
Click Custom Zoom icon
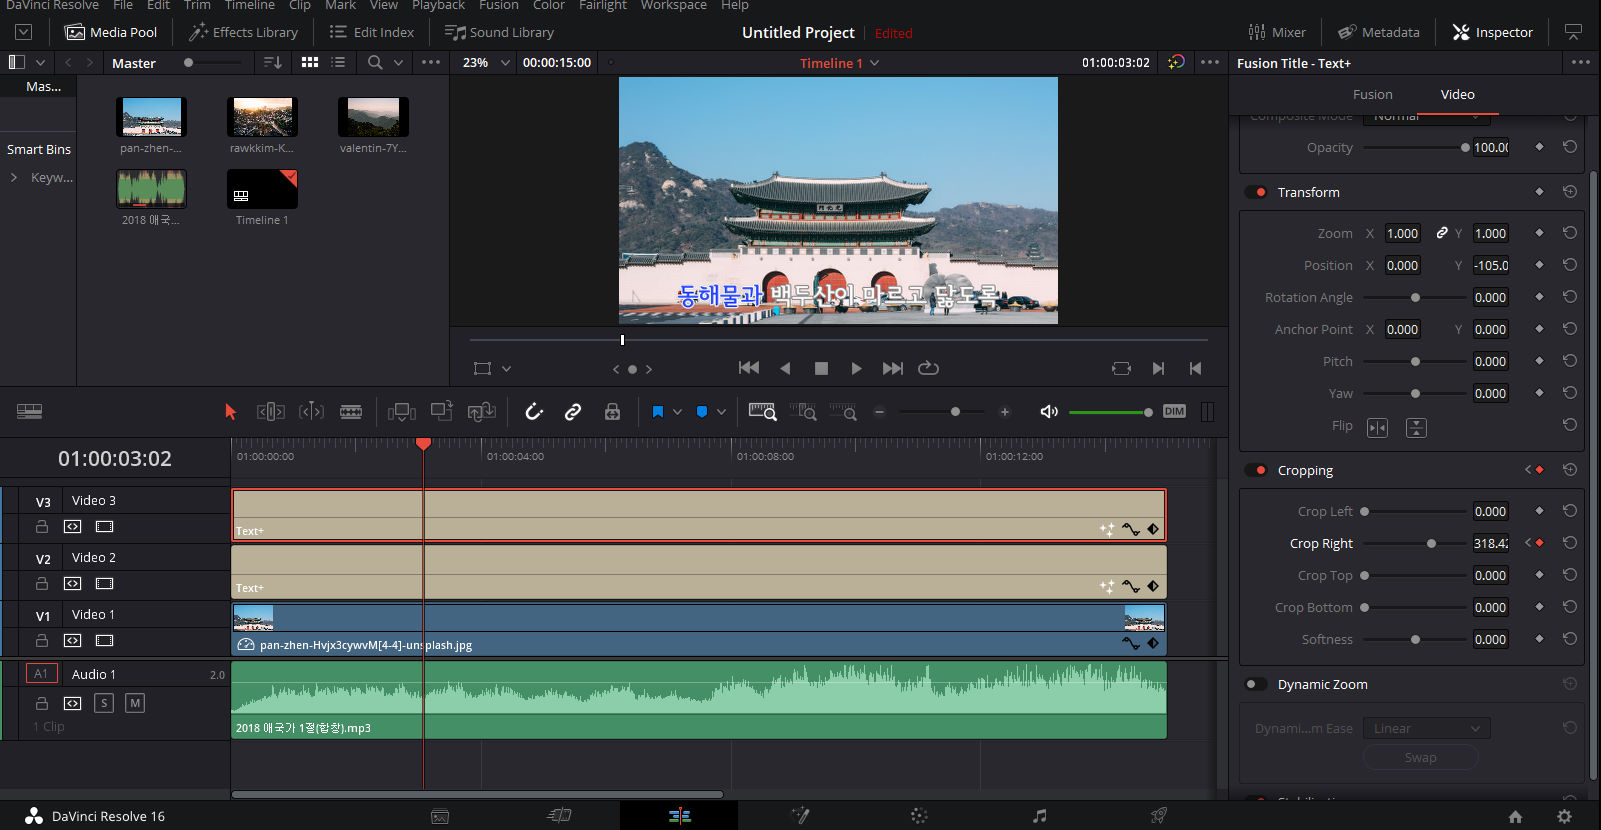pyautogui.click(x=842, y=412)
